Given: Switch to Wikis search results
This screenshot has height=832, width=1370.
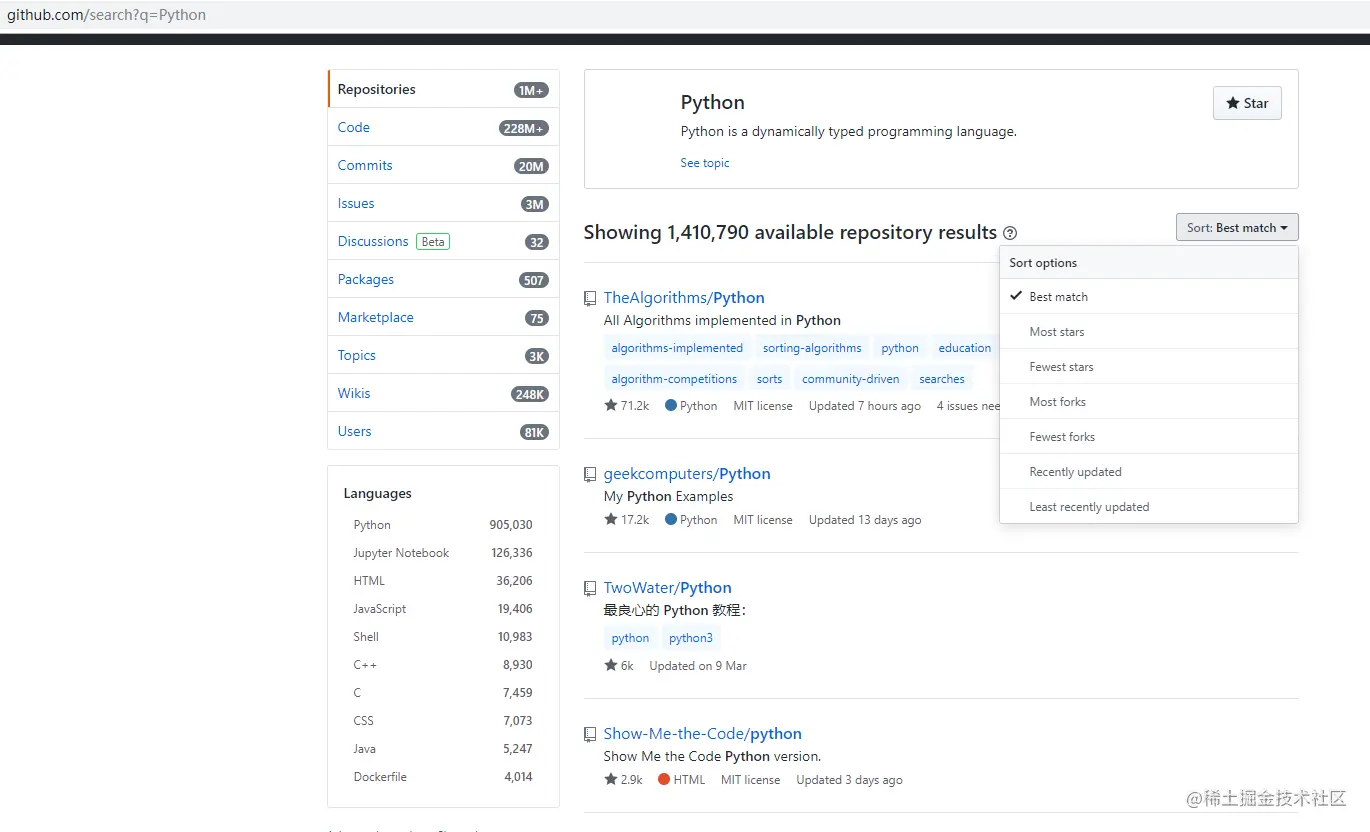Looking at the screenshot, I should (443, 393).
